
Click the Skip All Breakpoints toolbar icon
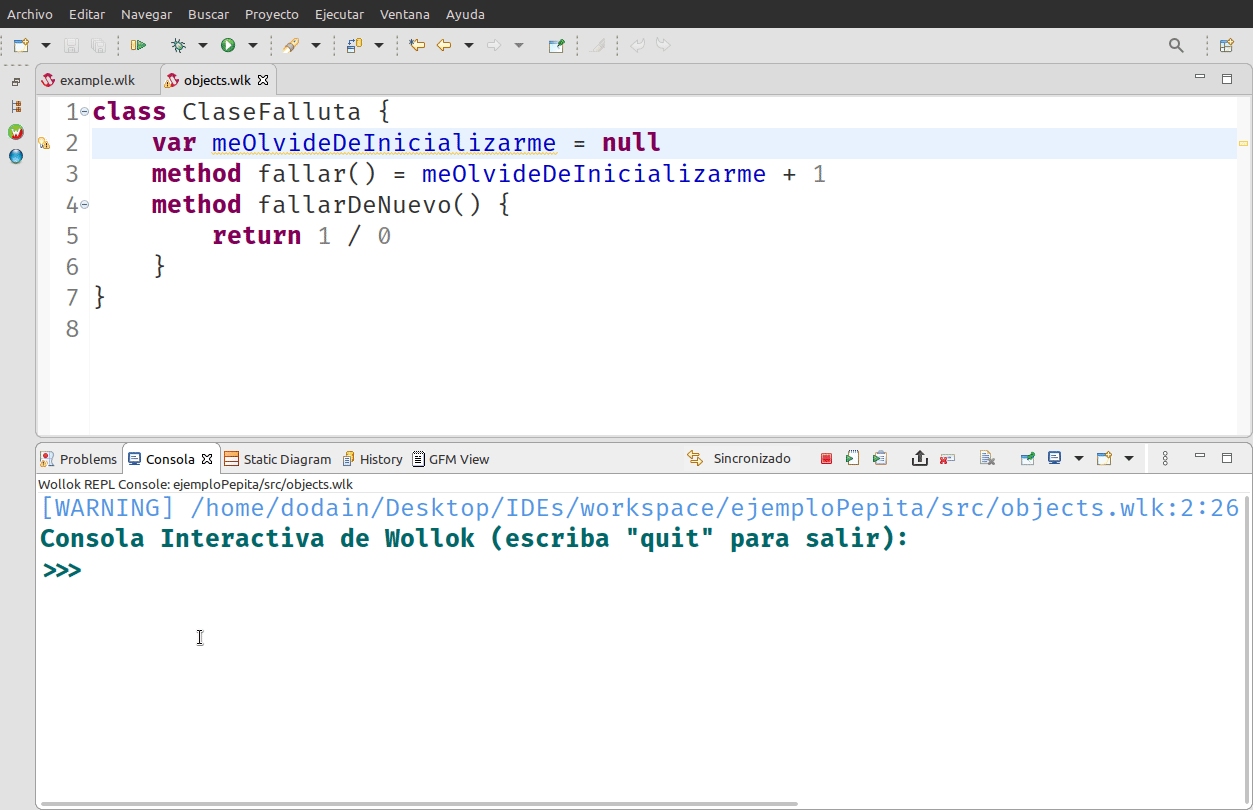pyautogui.click(x=138, y=45)
